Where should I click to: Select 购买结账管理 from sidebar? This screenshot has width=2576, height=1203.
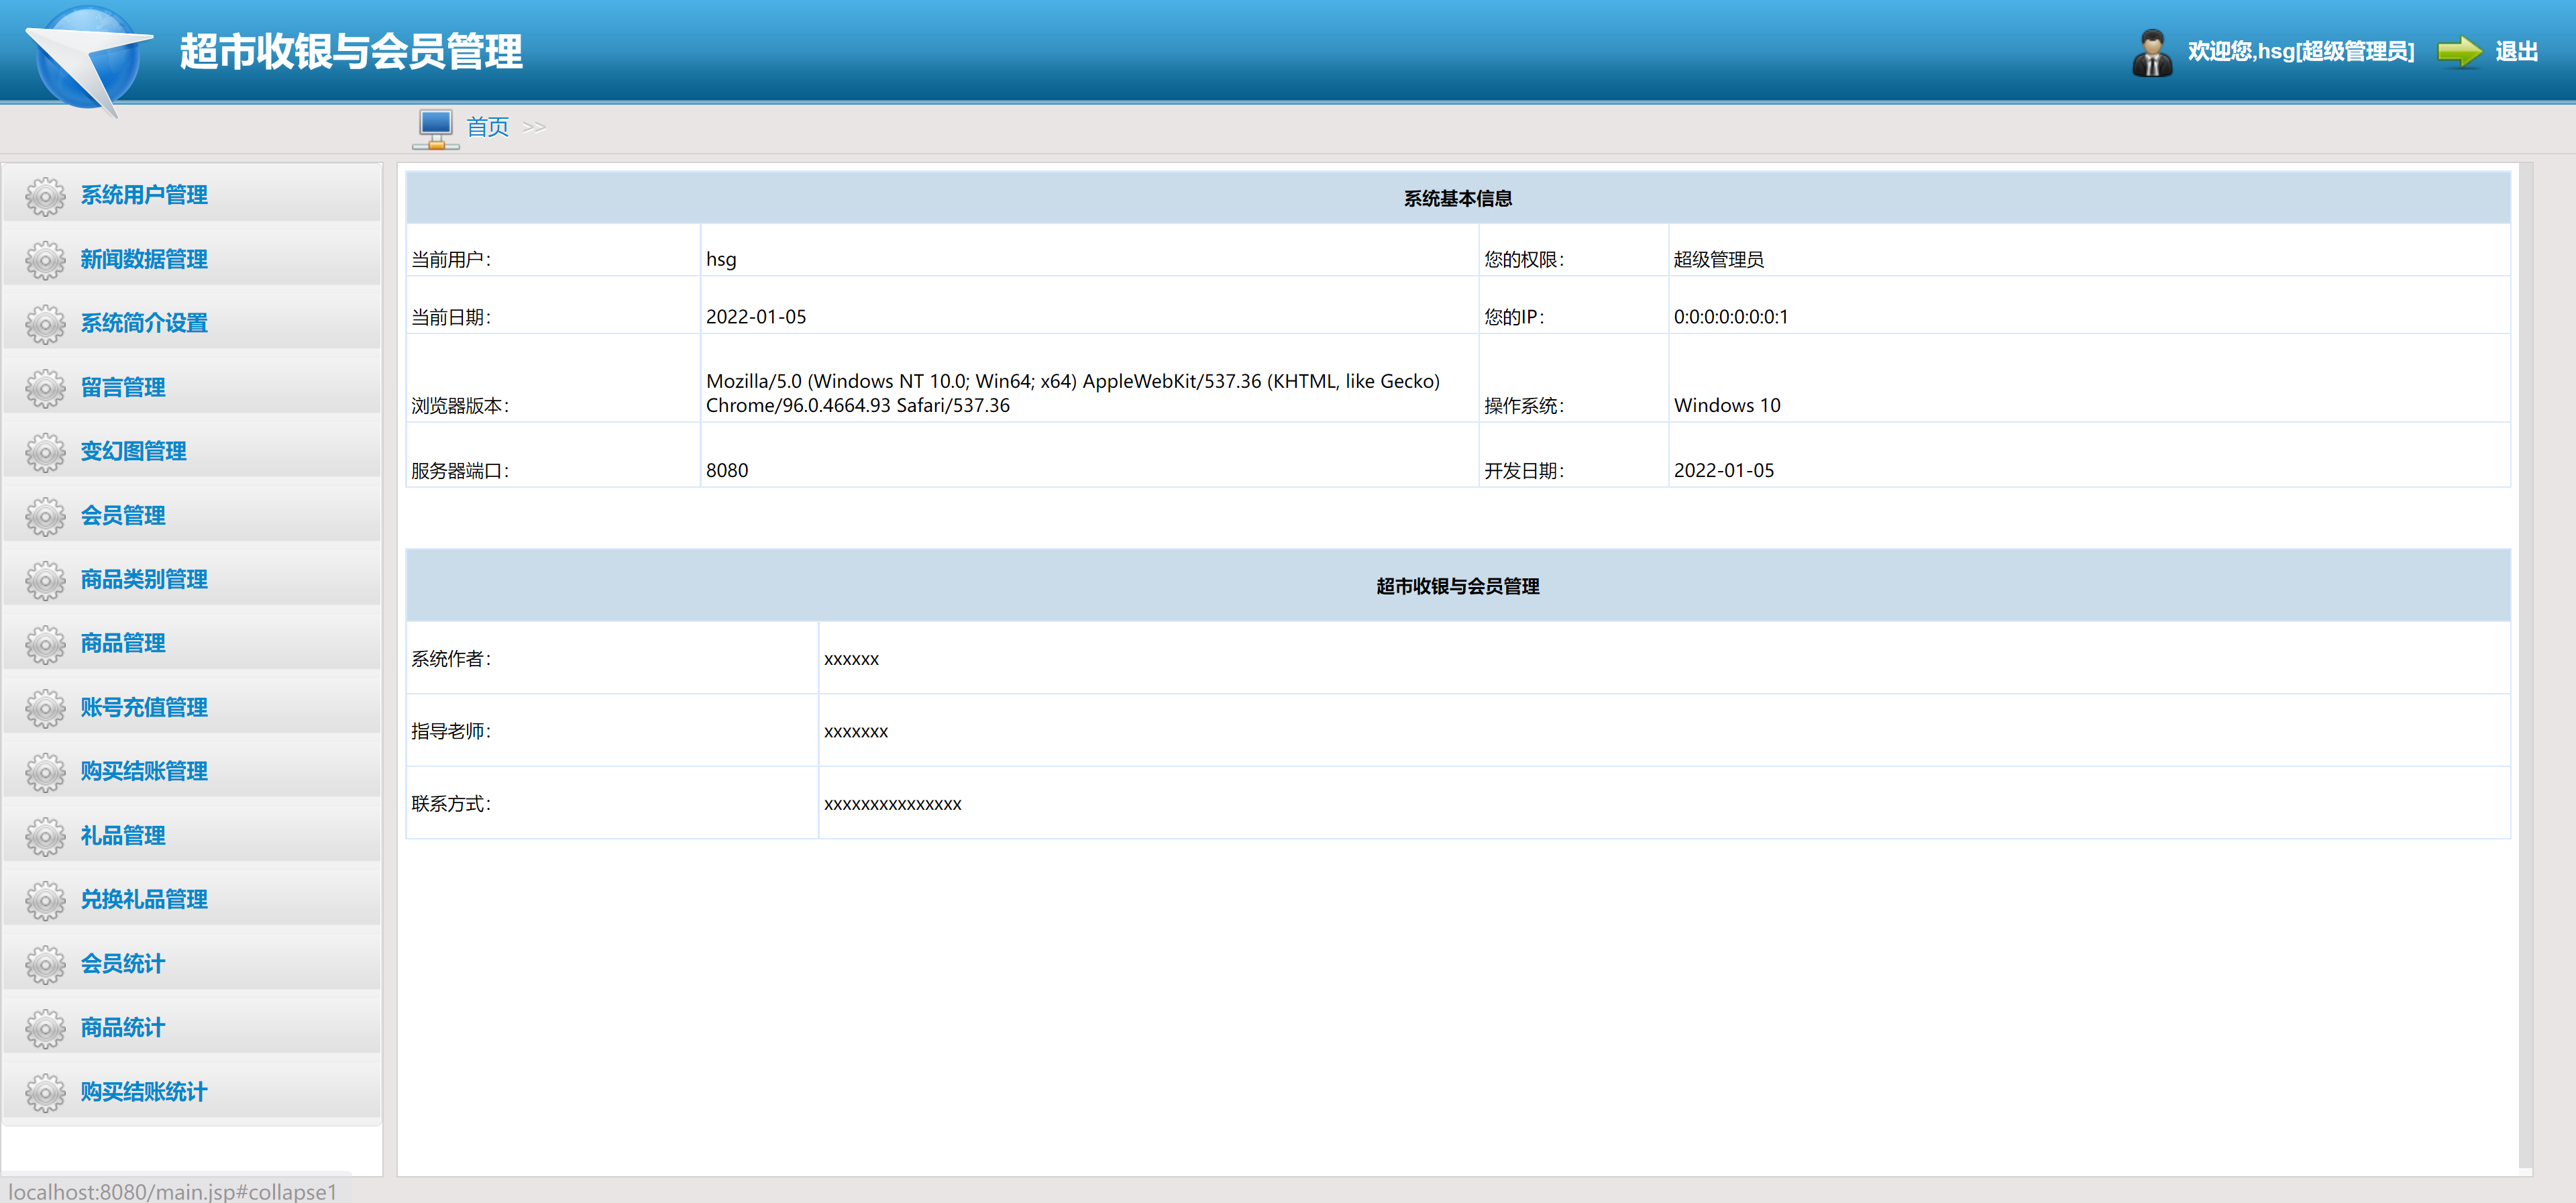pyautogui.click(x=144, y=771)
